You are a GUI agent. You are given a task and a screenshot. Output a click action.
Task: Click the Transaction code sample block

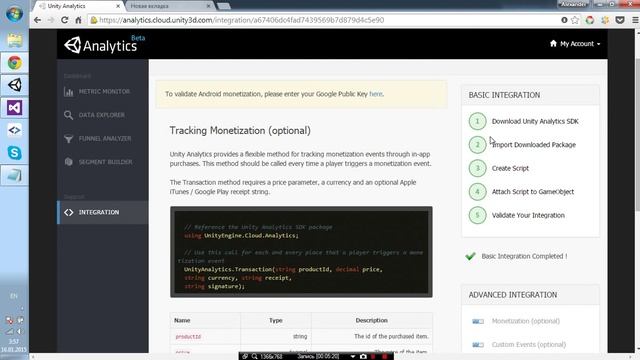click(301, 252)
